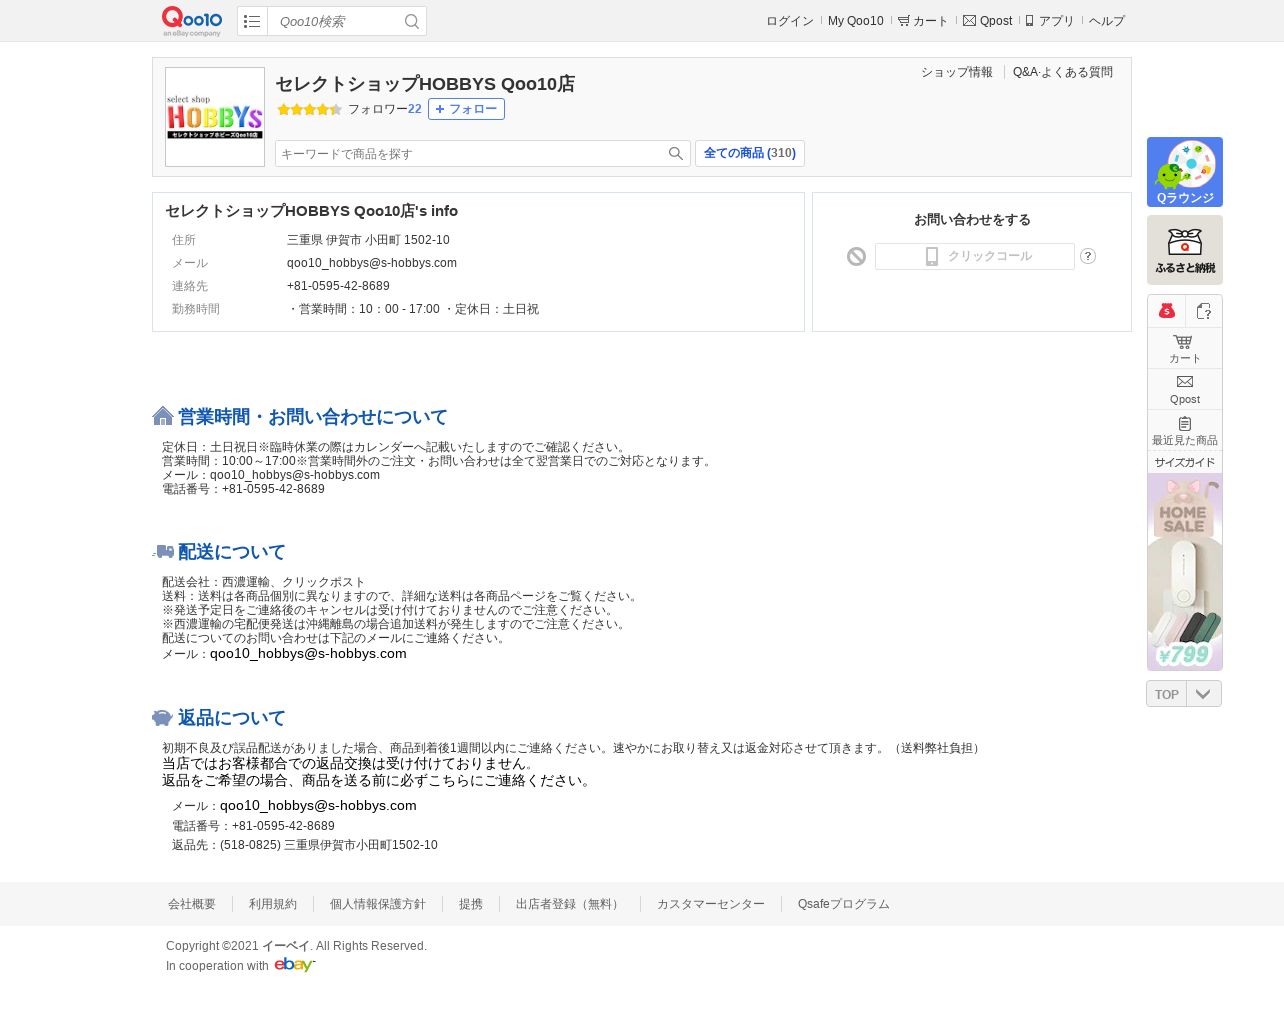Click the Qoo10検索 search field
Image resolution: width=1284 pixels, height=1036 pixels.
pyautogui.click(x=334, y=21)
